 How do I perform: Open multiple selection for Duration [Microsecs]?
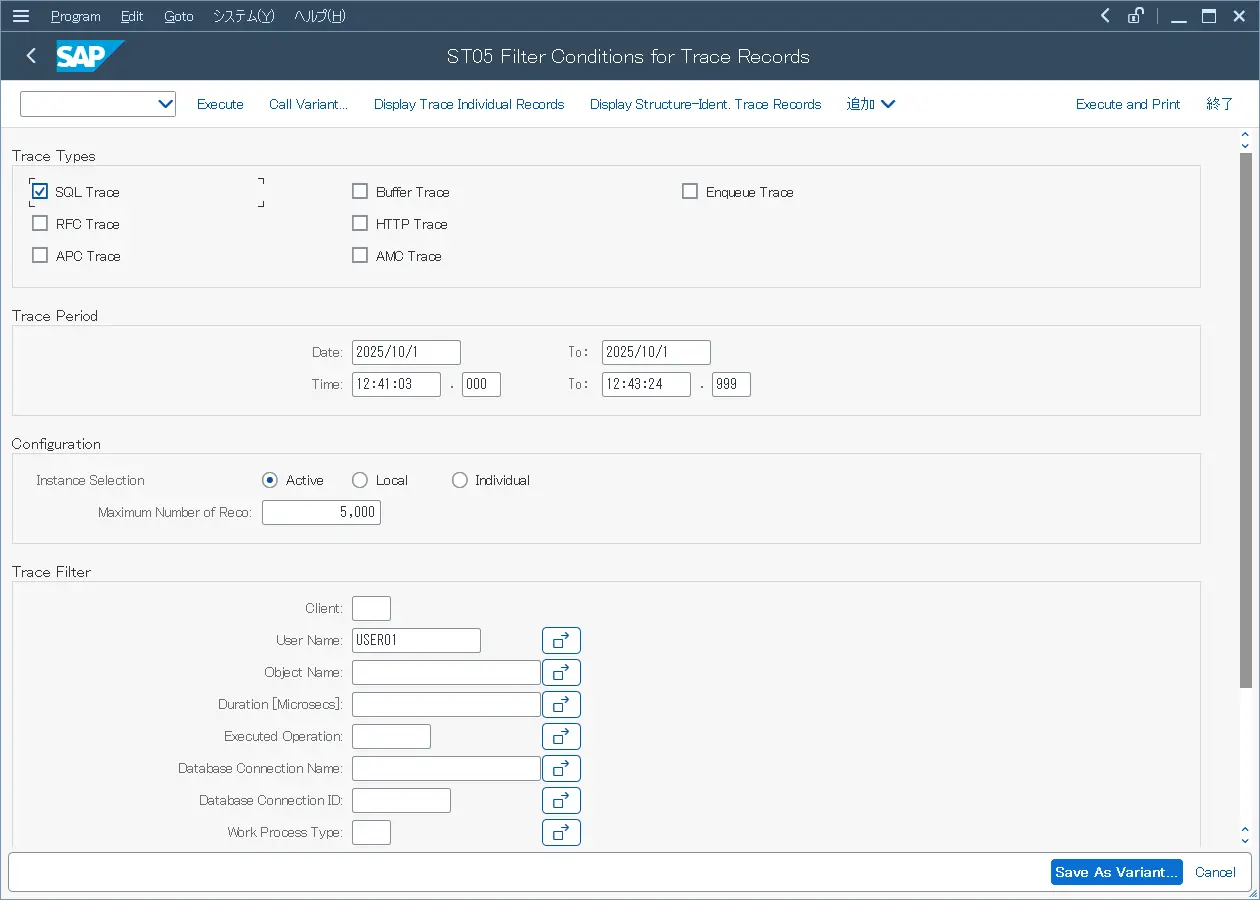point(561,704)
